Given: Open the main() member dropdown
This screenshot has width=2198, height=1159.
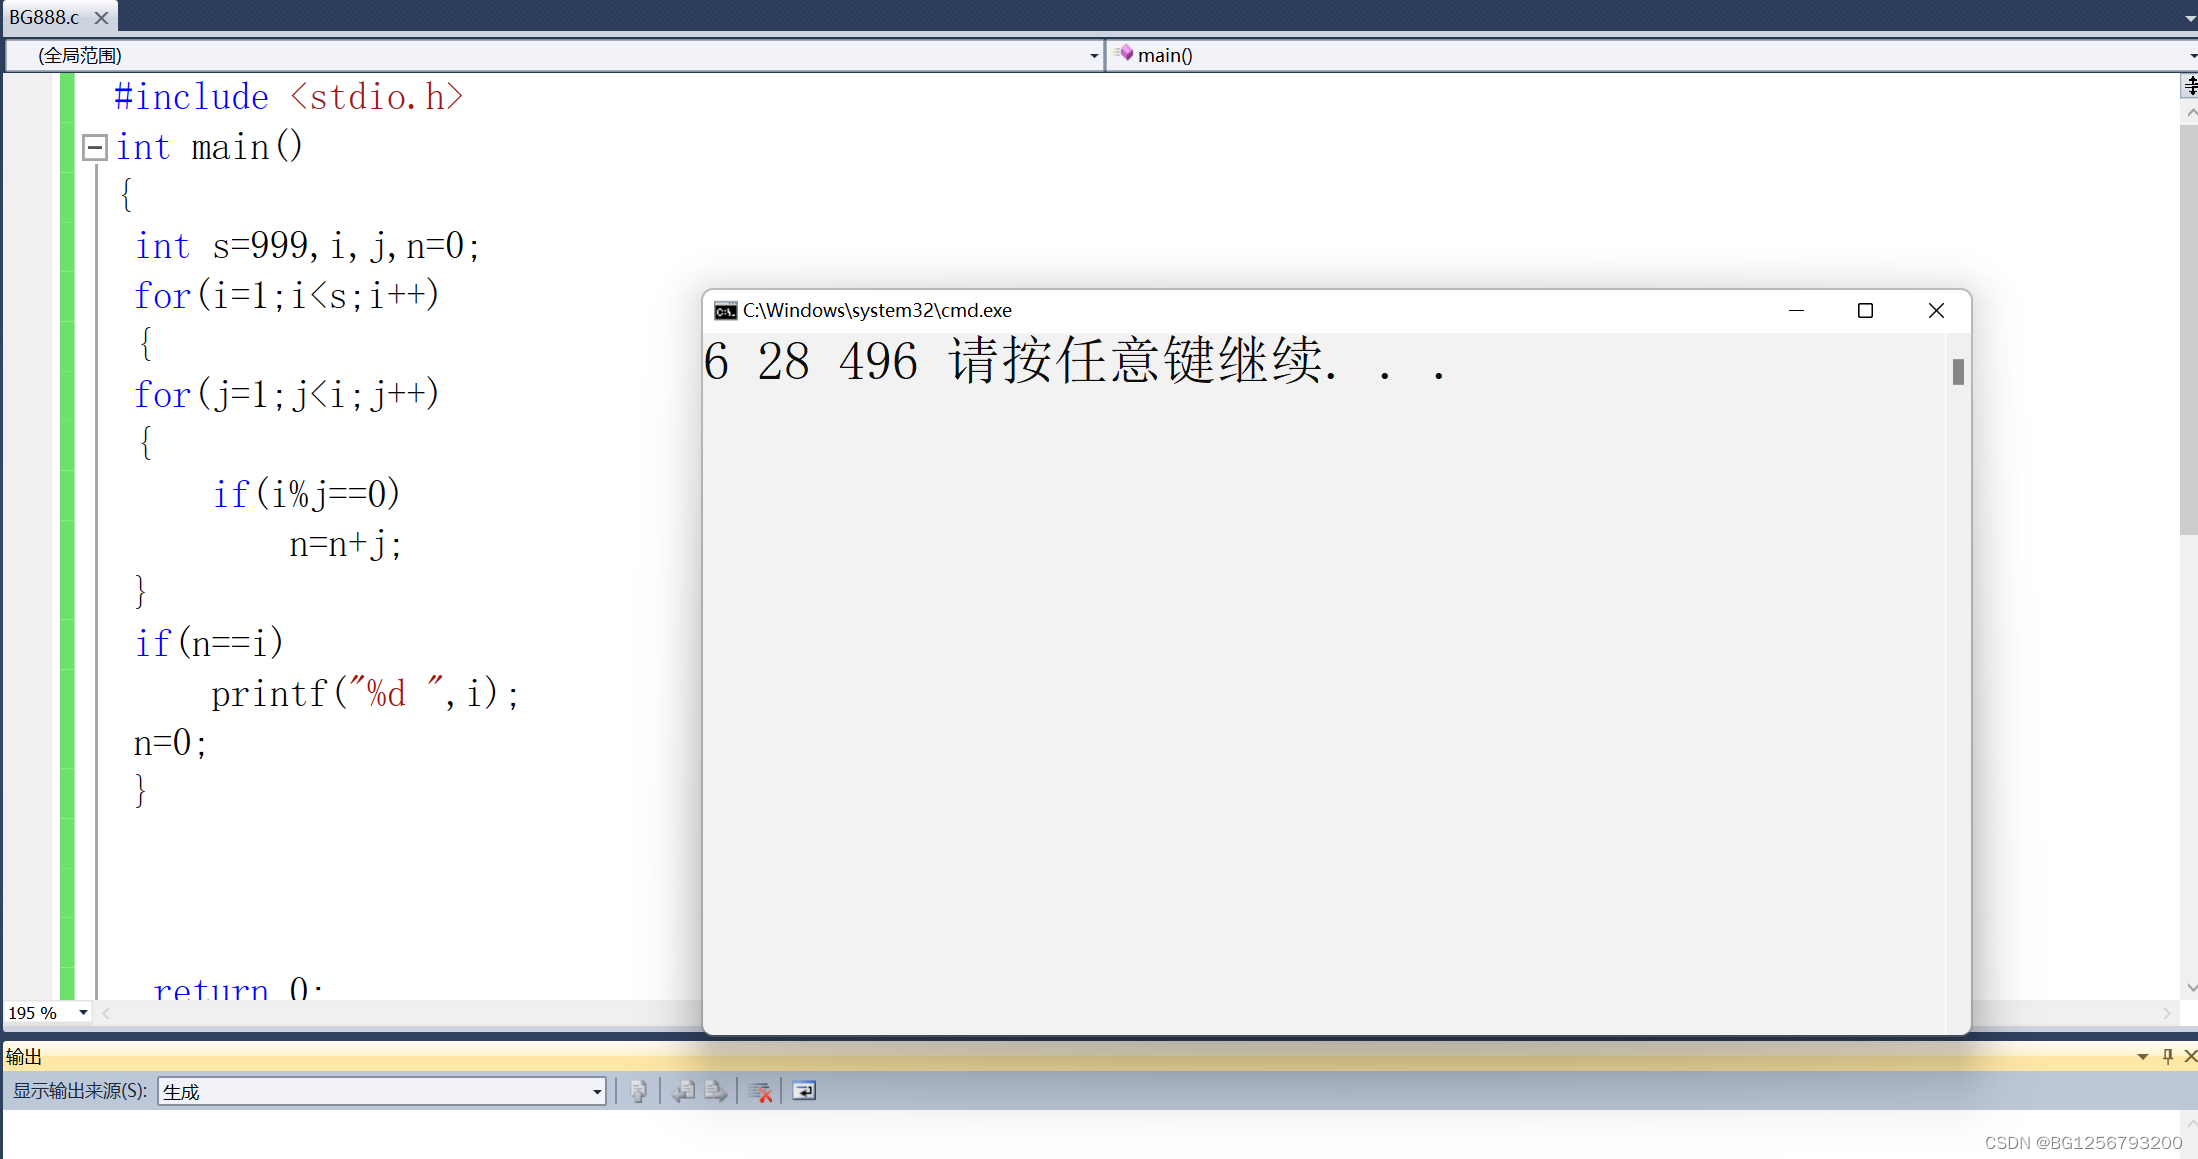Looking at the screenshot, I should pyautogui.click(x=1652, y=55).
